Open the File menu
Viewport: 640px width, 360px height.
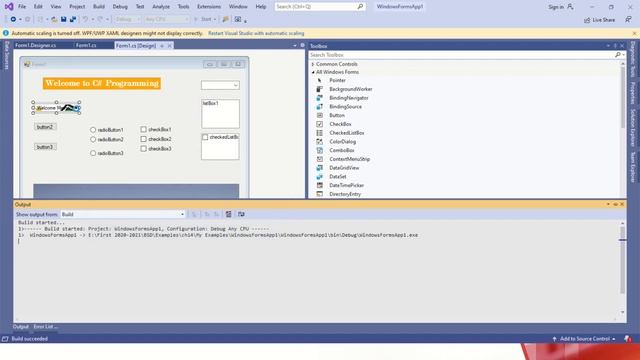(x=22, y=7)
